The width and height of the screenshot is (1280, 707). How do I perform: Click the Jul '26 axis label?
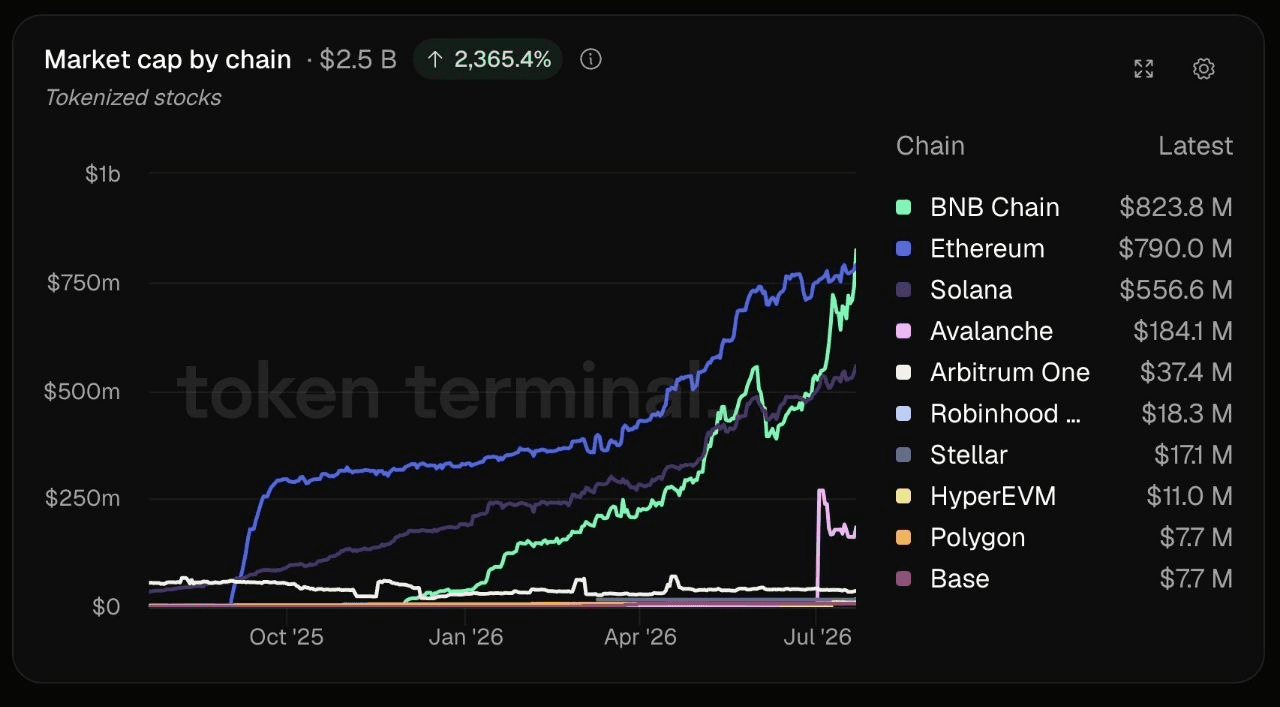click(x=817, y=637)
